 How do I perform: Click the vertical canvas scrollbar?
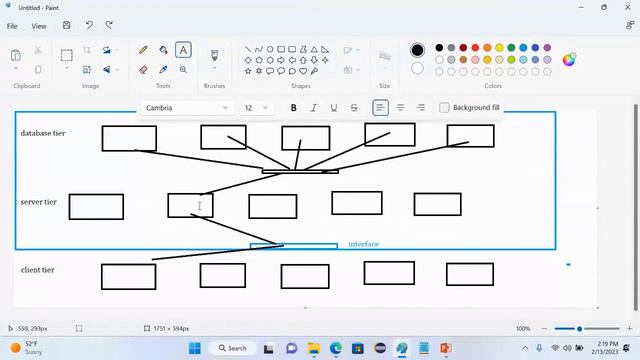pyautogui.click(x=636, y=207)
